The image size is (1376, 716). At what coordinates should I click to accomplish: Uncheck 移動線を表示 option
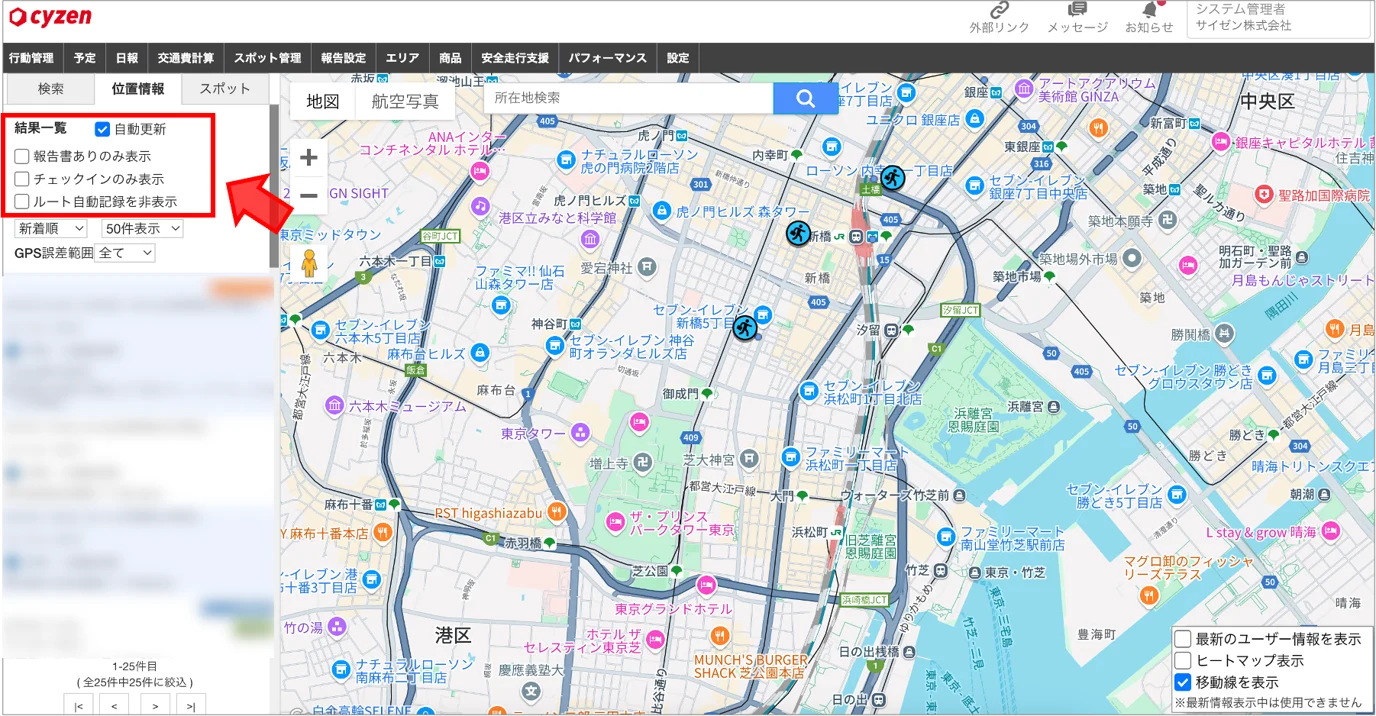pos(1183,682)
